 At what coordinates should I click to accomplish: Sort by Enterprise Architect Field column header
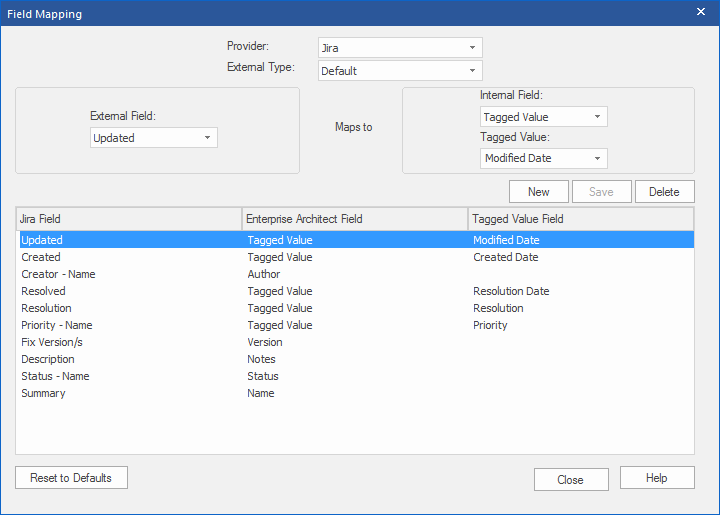(x=355, y=219)
